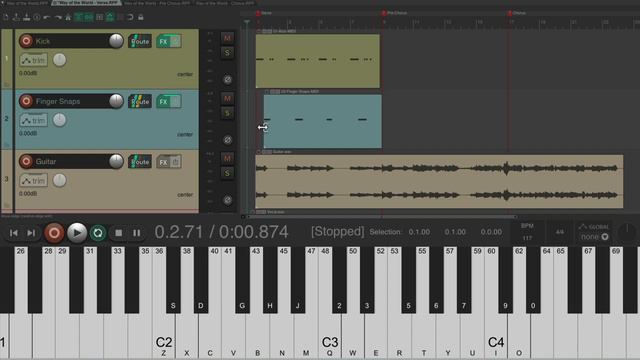Click the transport Play button
Screen dimensions: 640x360
pos(77,233)
